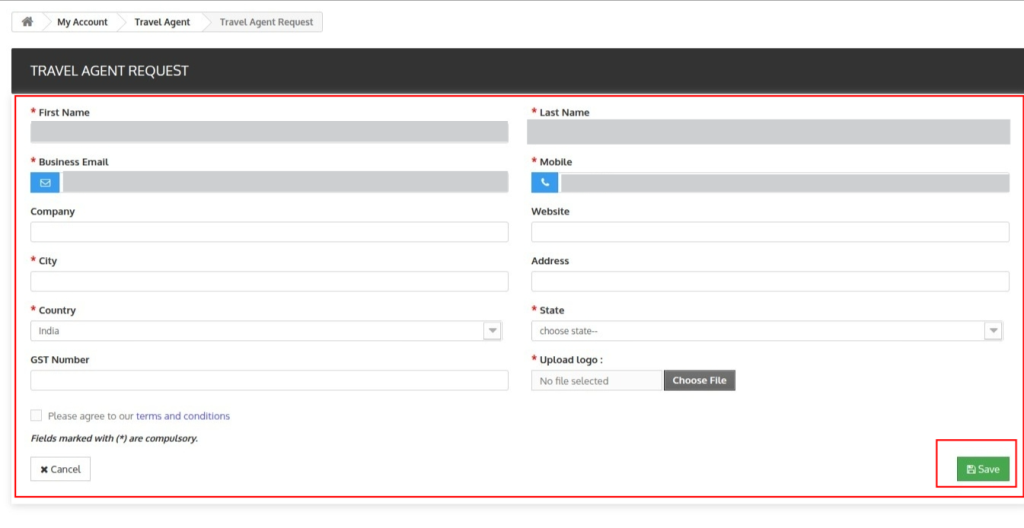
Task: Click the 'Fields marked with (*) are compulsory' note
Action: click(x=114, y=438)
